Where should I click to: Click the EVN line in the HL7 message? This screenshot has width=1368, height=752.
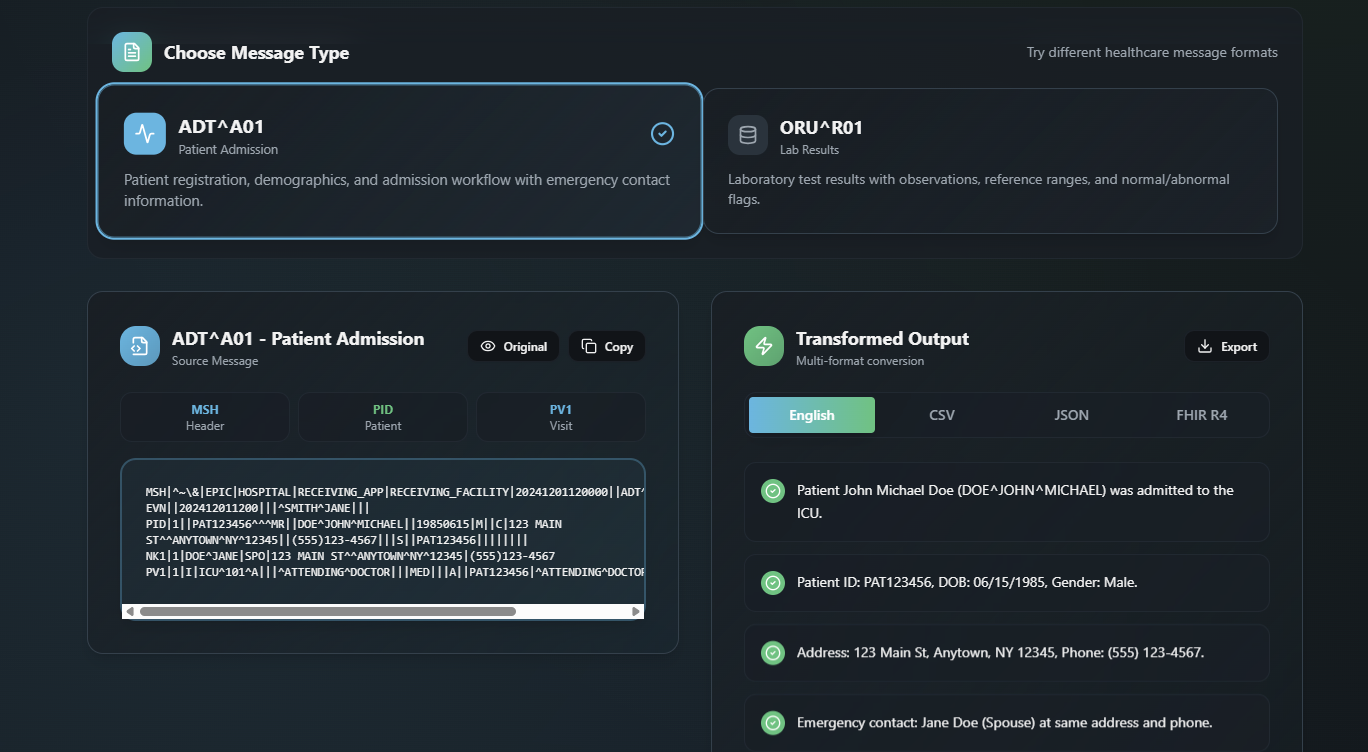click(258, 508)
